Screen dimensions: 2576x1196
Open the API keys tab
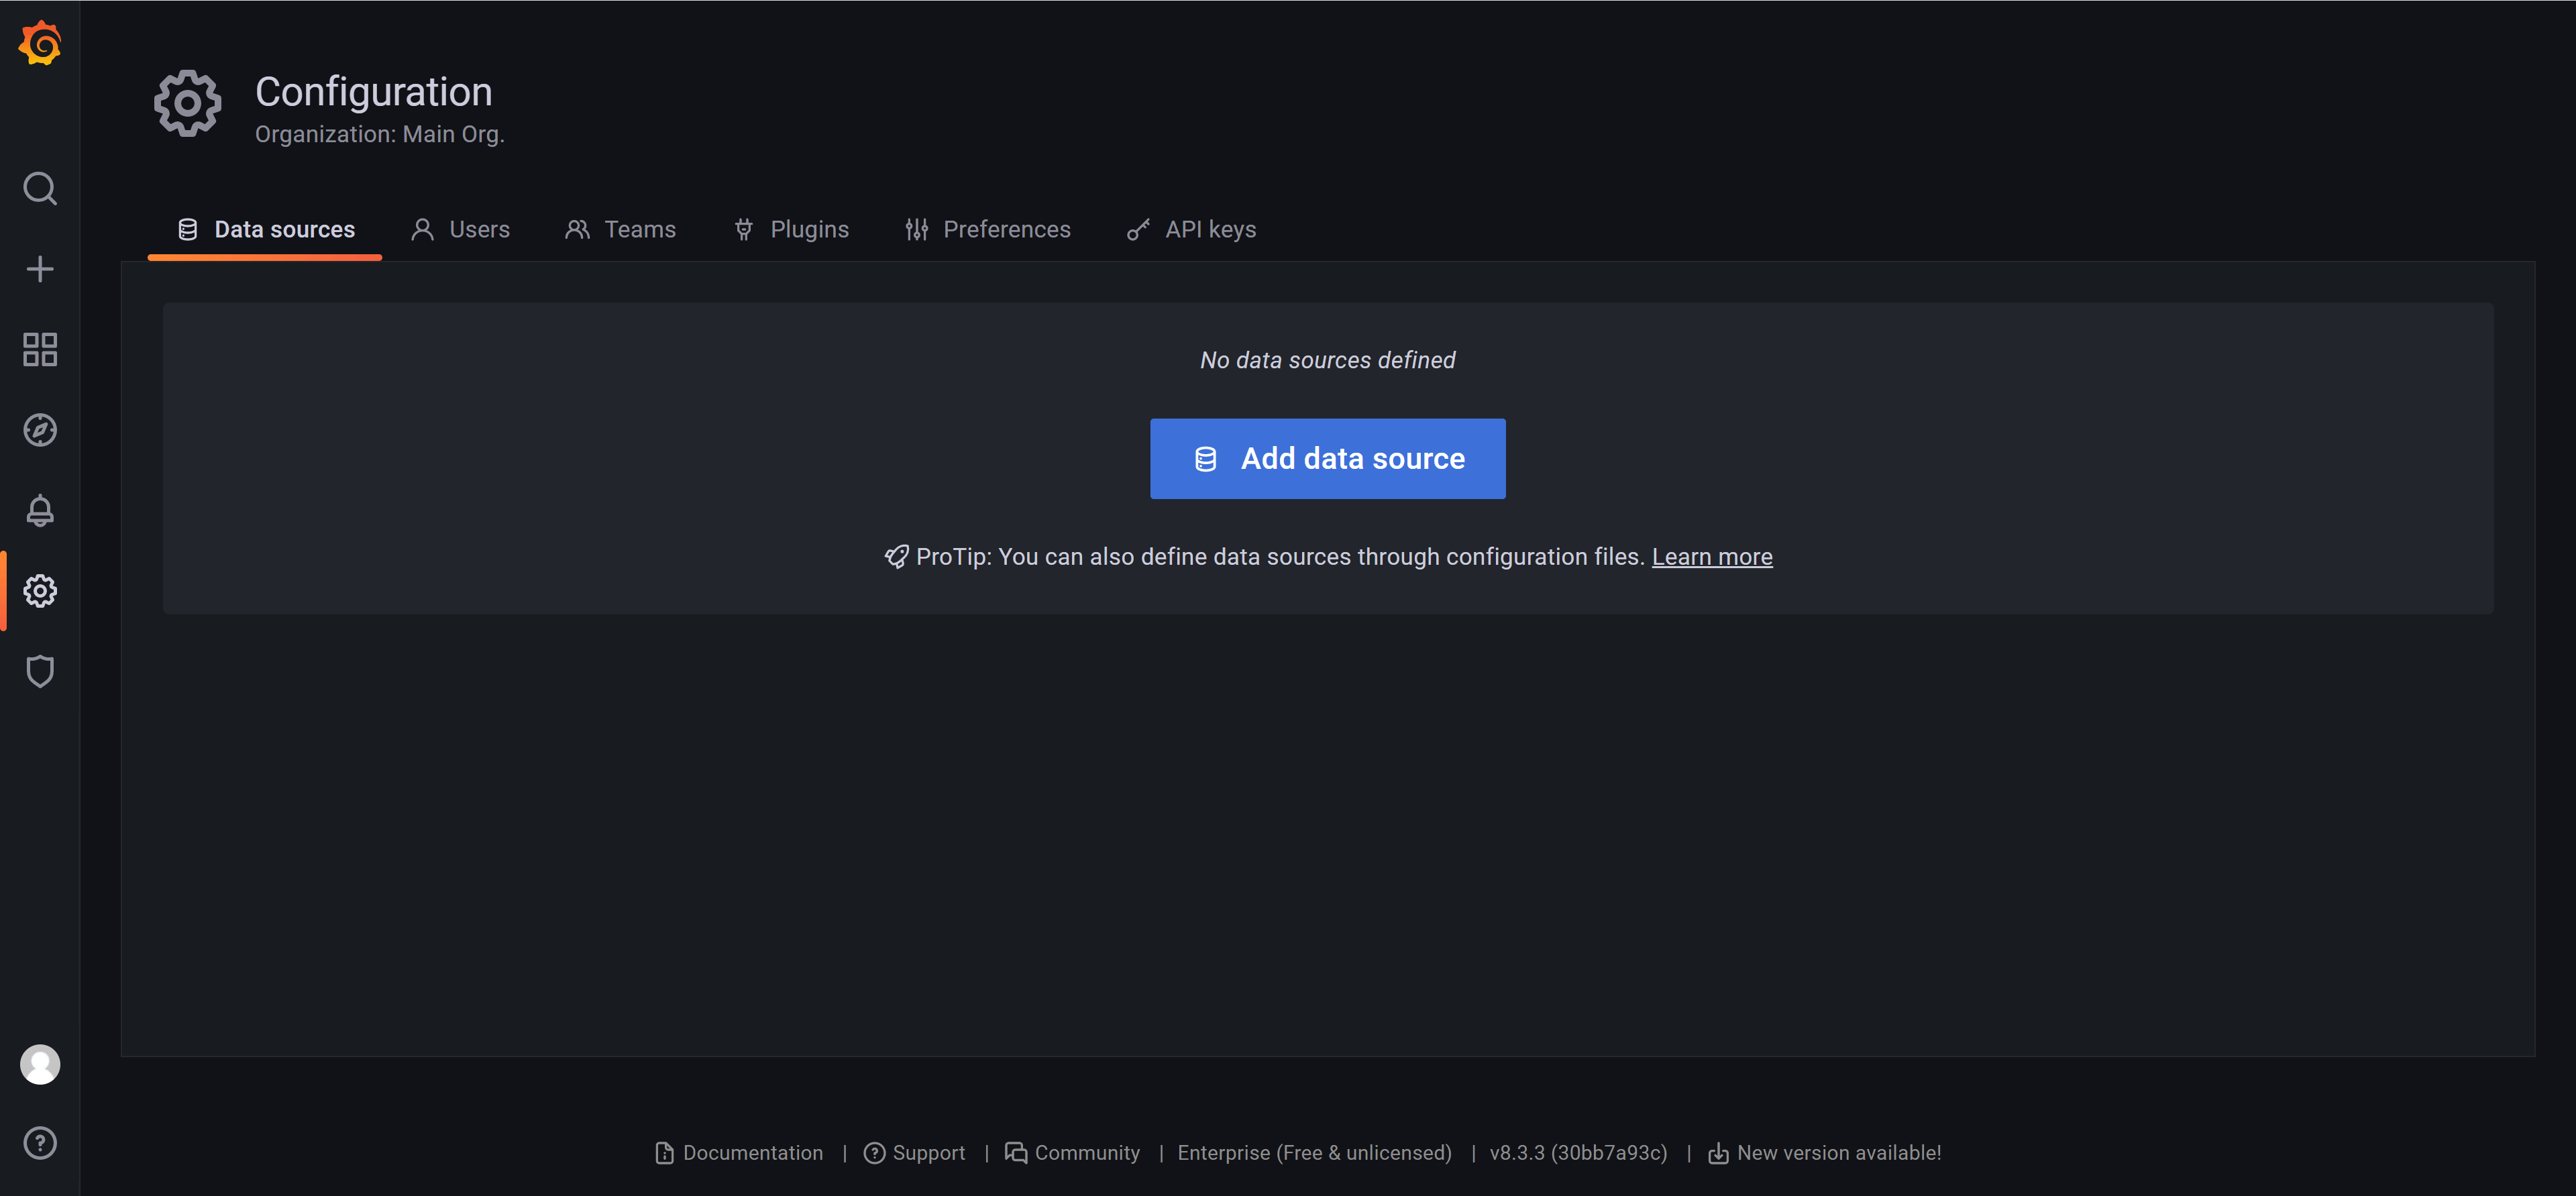(1191, 230)
